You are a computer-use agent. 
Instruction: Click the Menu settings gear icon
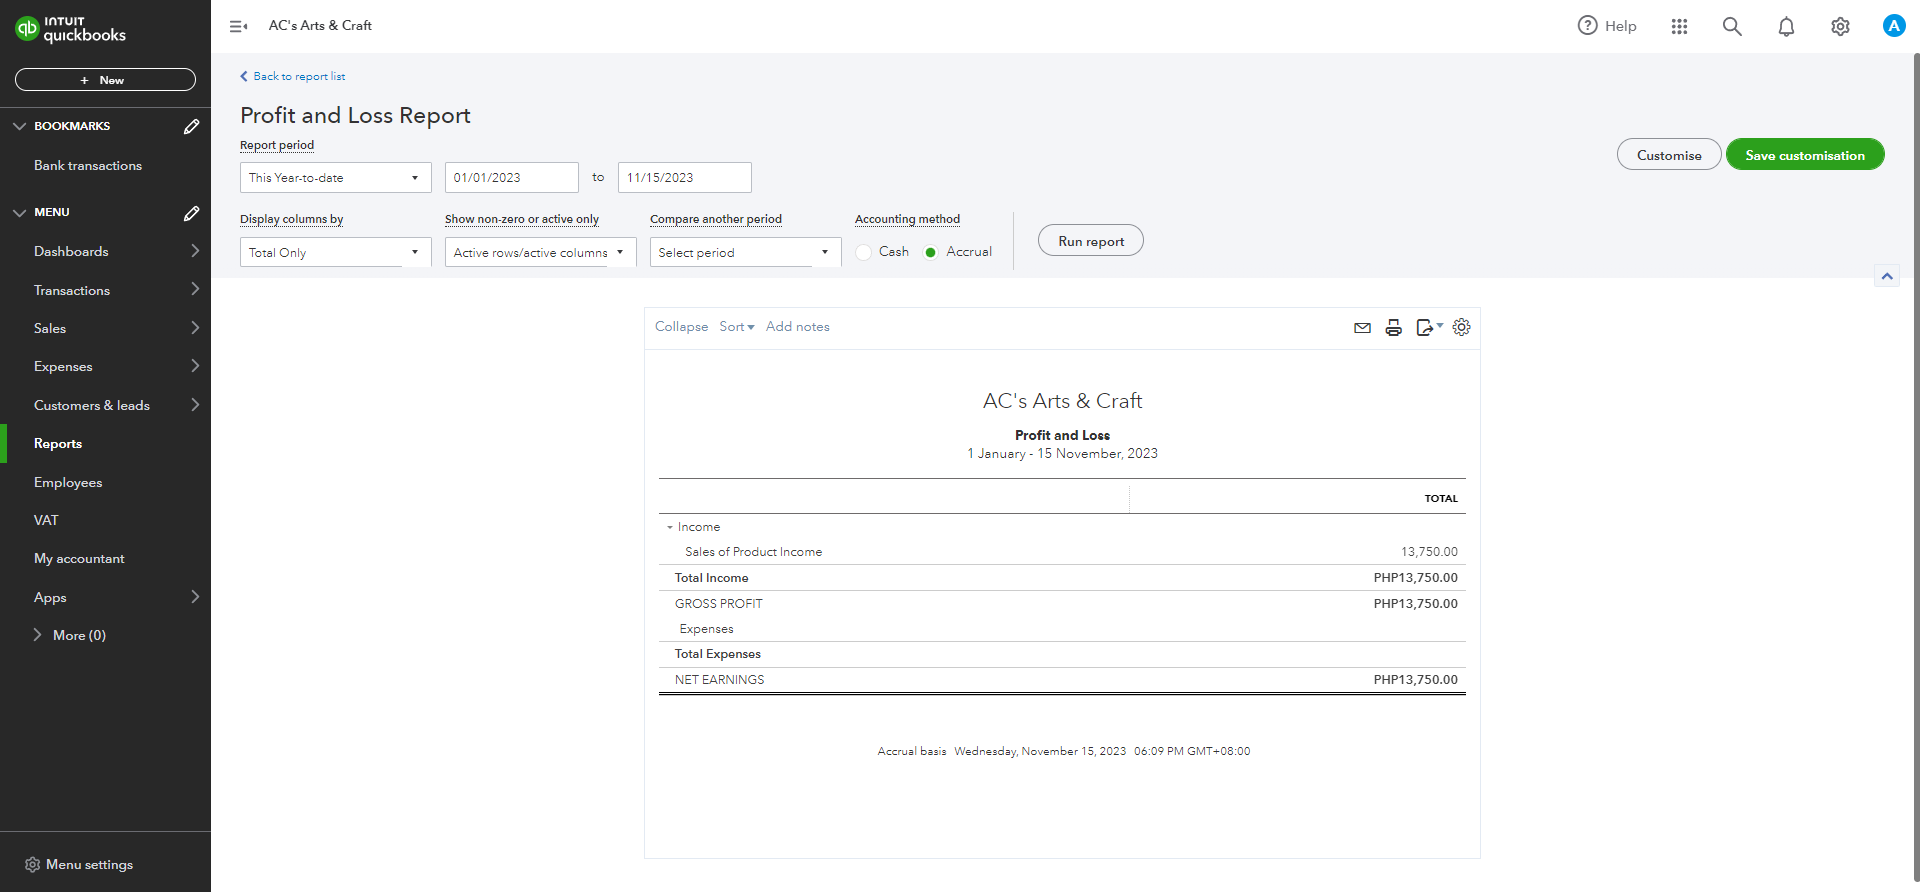click(32, 864)
